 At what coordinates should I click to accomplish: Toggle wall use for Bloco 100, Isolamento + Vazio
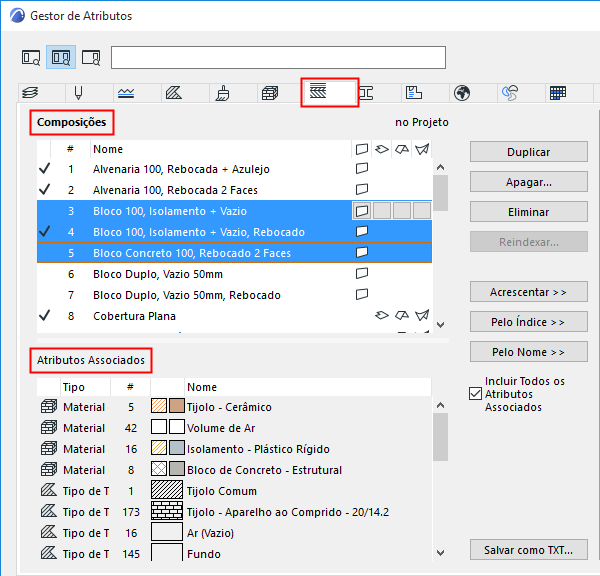tap(362, 211)
